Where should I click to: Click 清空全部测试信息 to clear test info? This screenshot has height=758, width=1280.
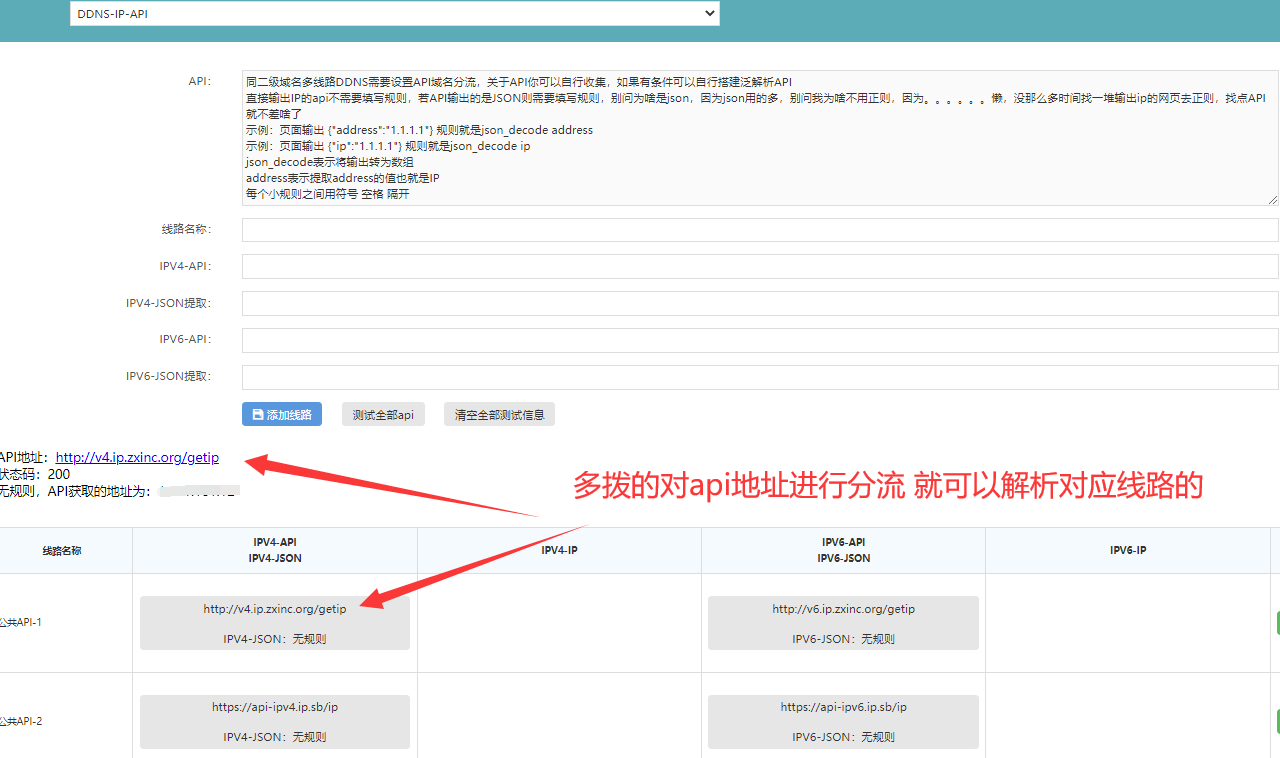click(x=498, y=413)
